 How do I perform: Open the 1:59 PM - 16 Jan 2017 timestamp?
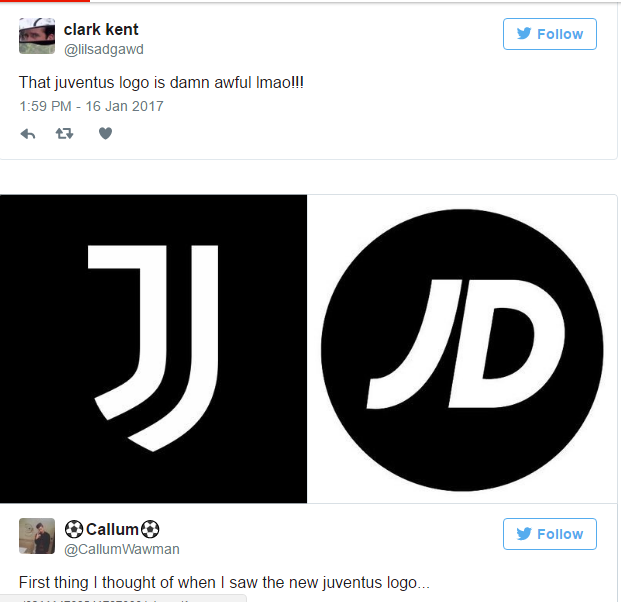point(91,106)
